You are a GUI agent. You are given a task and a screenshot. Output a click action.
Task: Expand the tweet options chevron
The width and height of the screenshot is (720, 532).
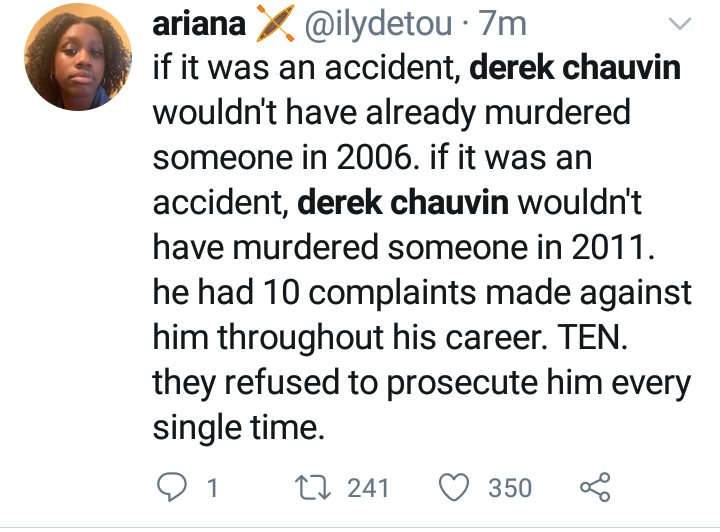679,23
